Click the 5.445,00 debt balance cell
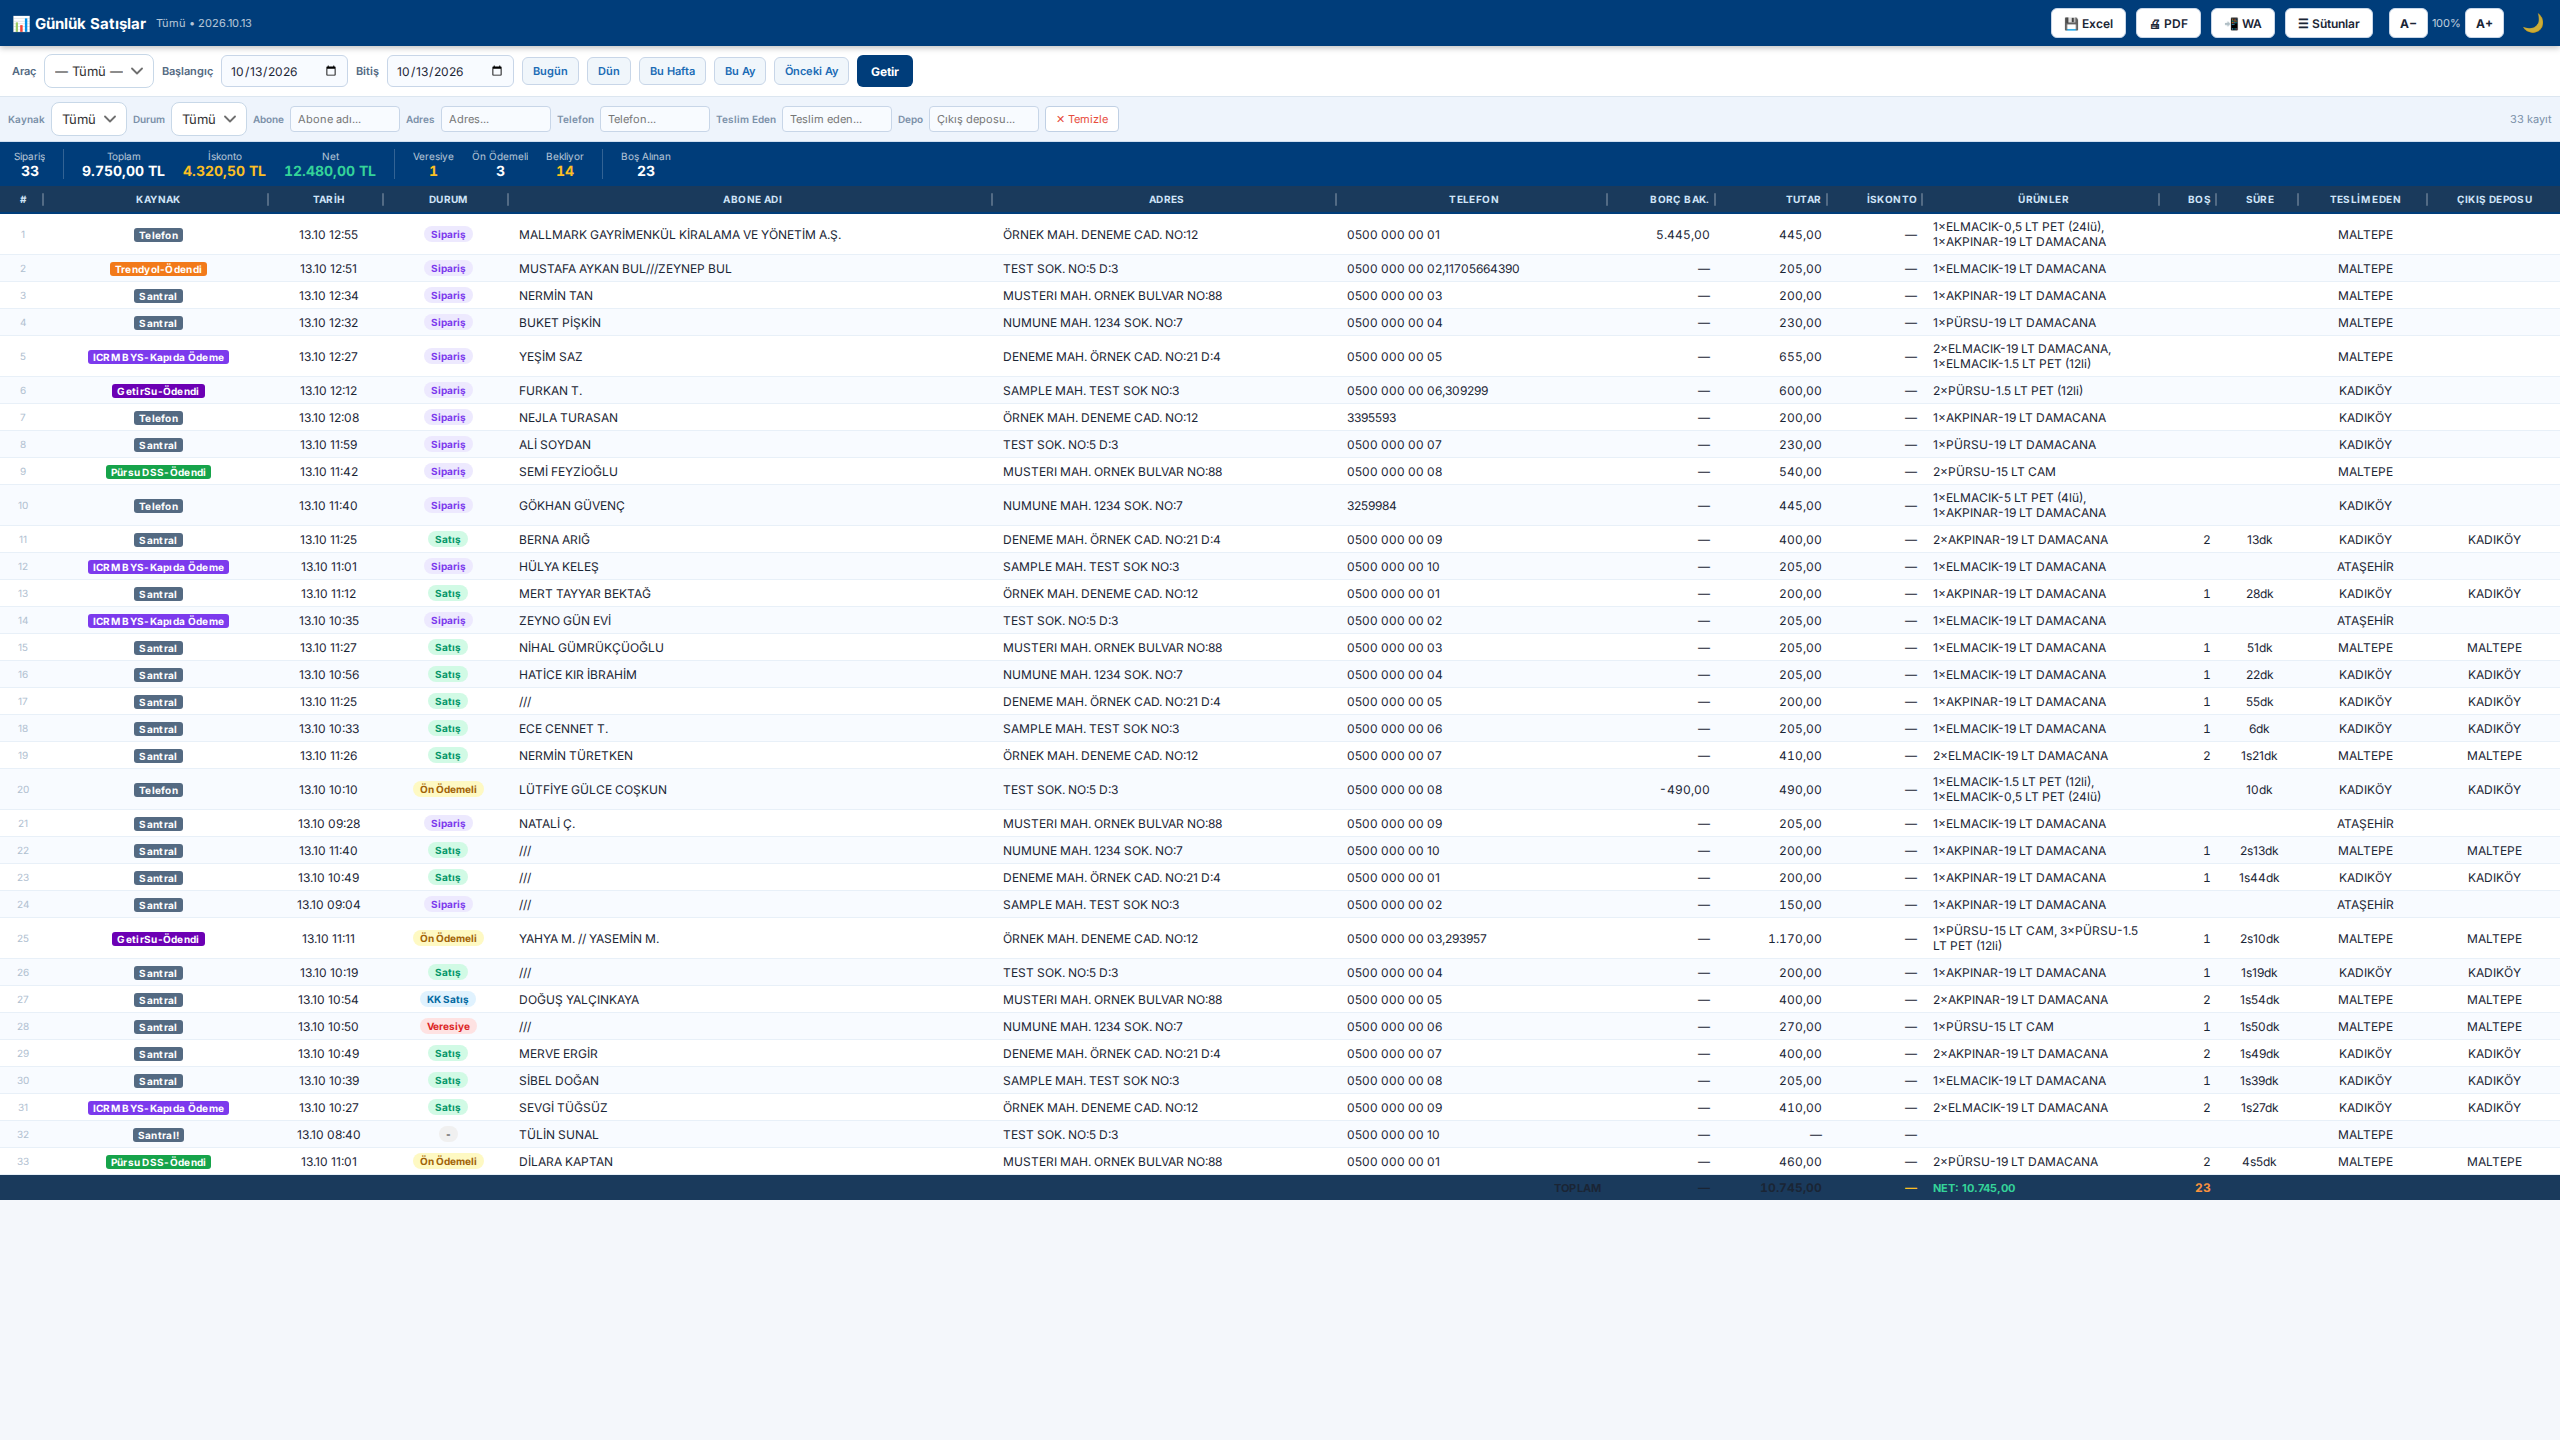Screen dimensions: 2560x1440 [1682, 234]
